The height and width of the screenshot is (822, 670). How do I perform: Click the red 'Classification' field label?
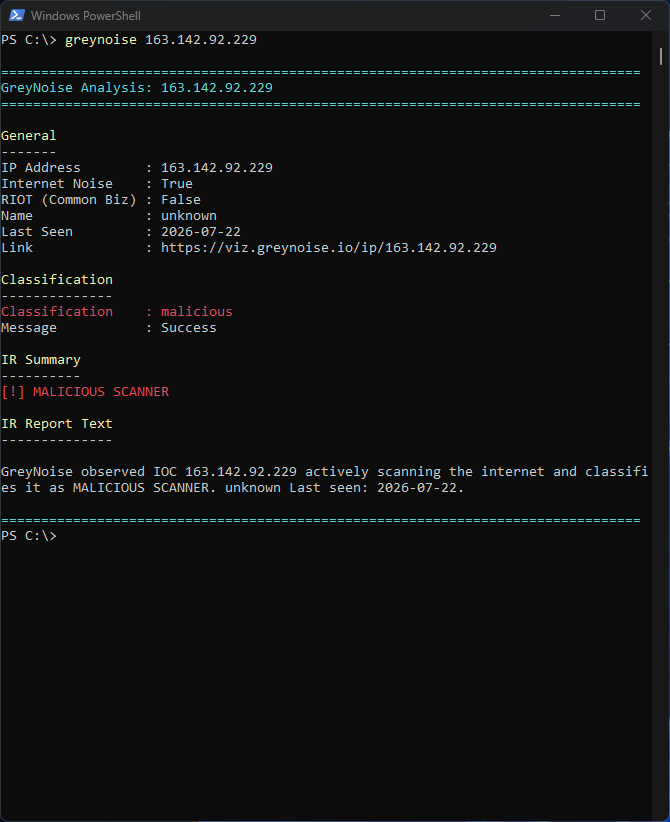tap(57, 311)
